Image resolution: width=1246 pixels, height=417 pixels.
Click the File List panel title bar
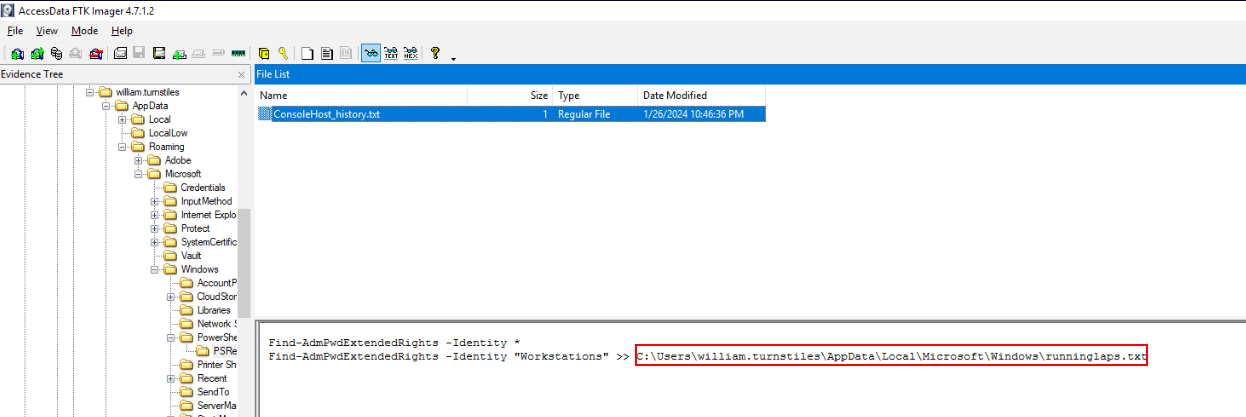pos(750,74)
